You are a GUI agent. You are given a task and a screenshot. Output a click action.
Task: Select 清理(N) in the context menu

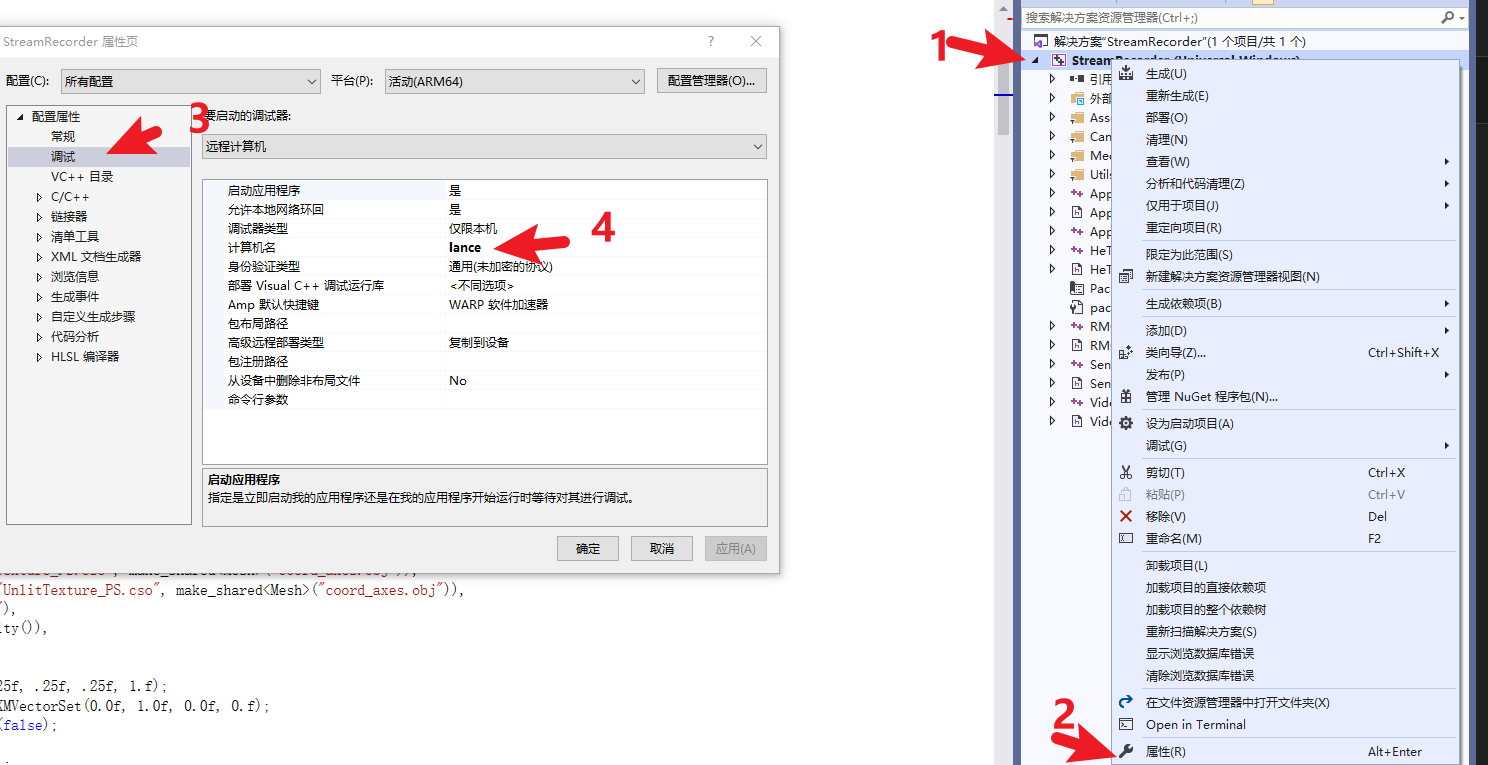(1285, 140)
